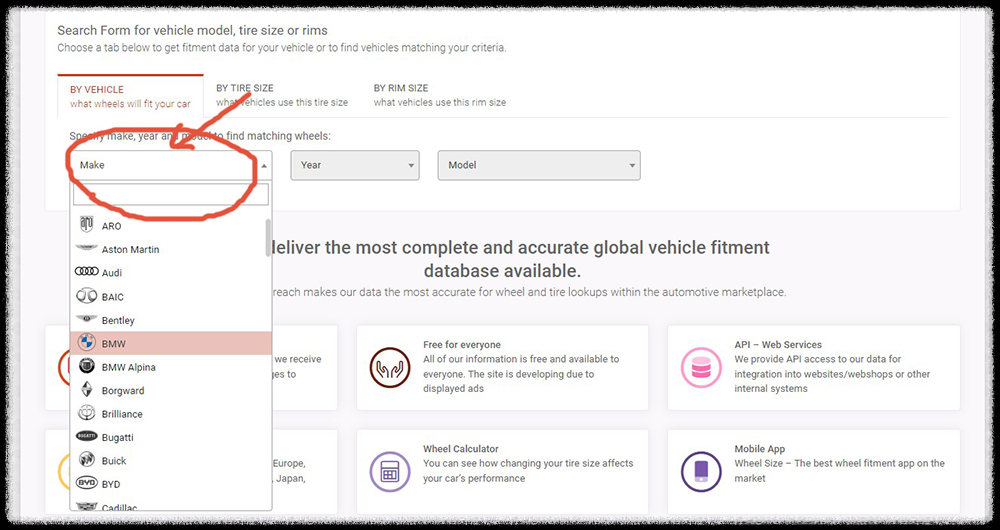This screenshot has height=530, width=1000.
Task: Switch to the BY RIM SIZE tab
Action: [439, 95]
